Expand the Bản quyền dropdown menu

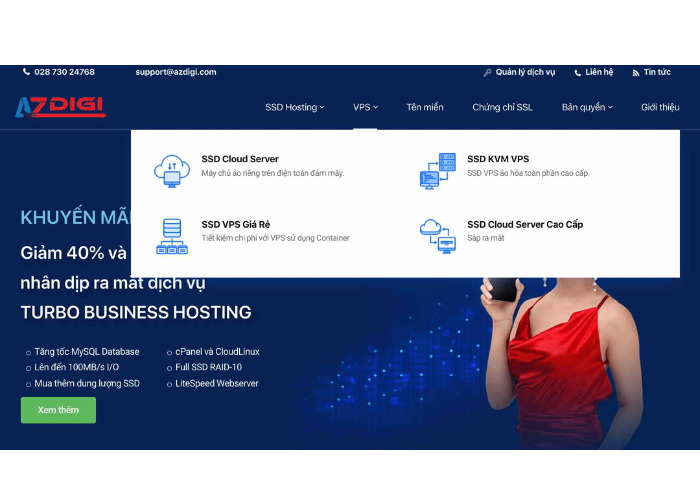click(x=587, y=107)
